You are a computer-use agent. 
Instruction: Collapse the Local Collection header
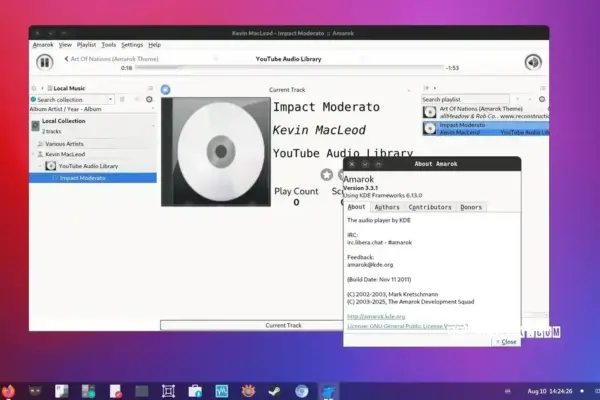(153, 126)
